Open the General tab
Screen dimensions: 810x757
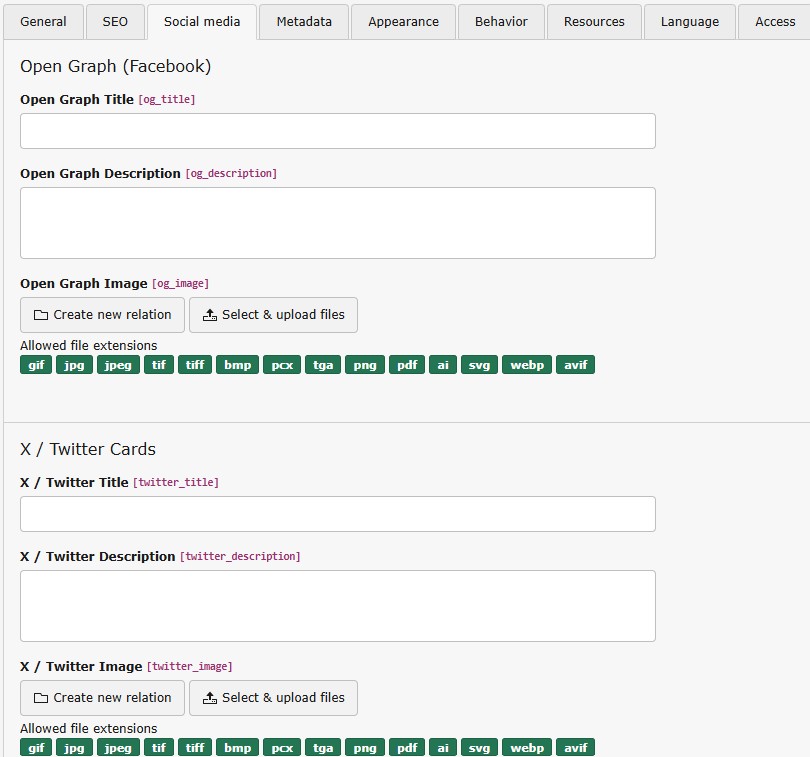[44, 21]
